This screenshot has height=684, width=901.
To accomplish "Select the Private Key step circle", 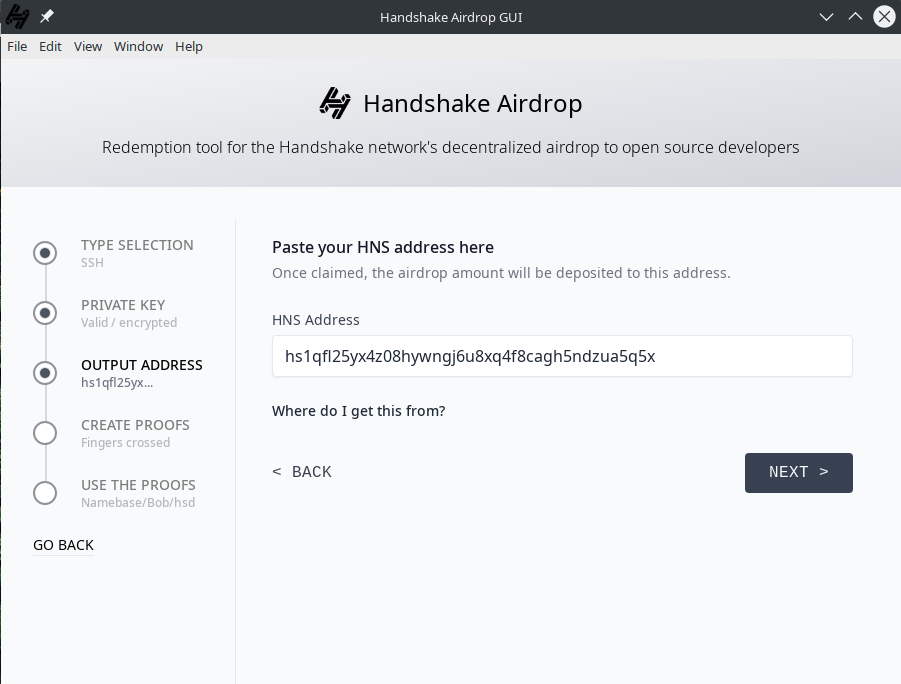I will pyautogui.click(x=45, y=313).
